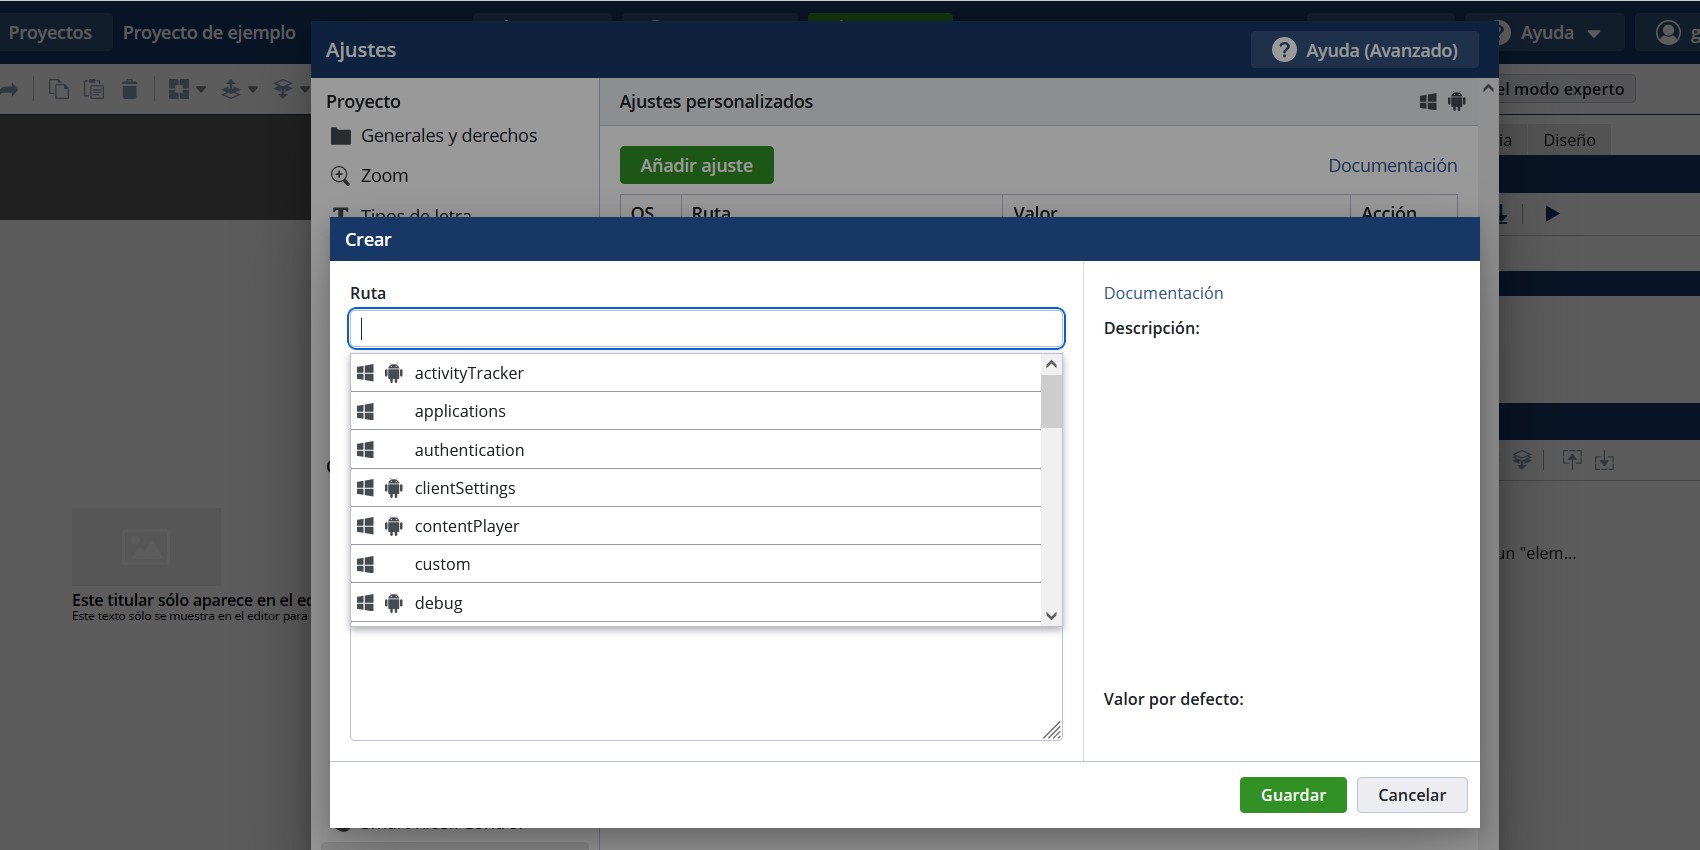Viewport: 1700px width, 850px height.
Task: Focus the Ruta text input field
Action: [706, 328]
